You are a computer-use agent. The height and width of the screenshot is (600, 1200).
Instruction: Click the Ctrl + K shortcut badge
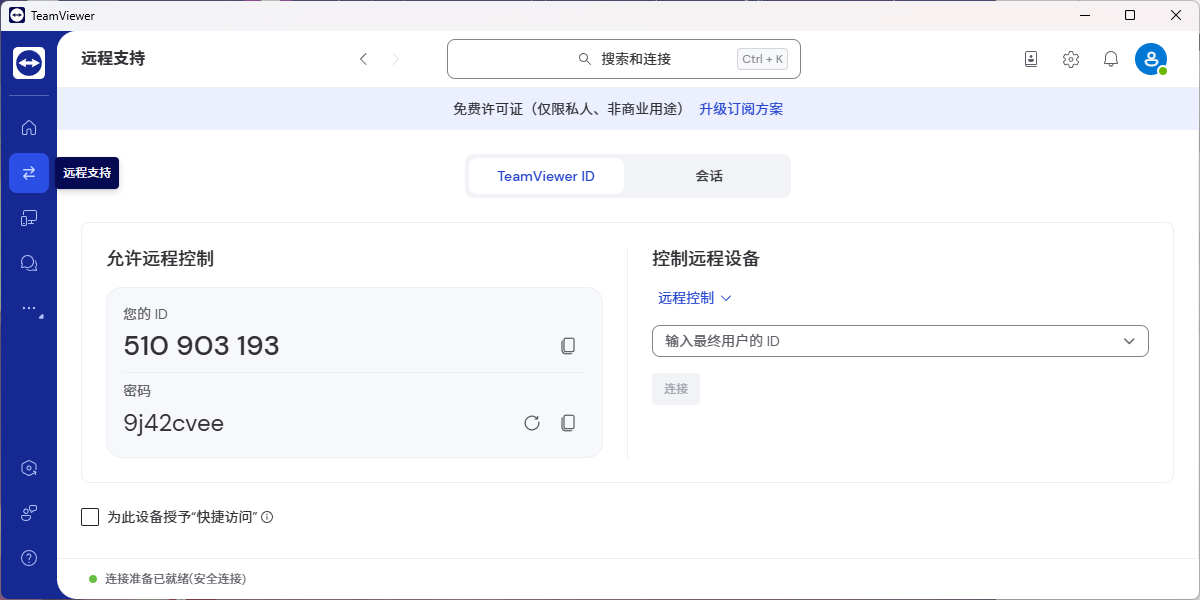click(x=763, y=59)
